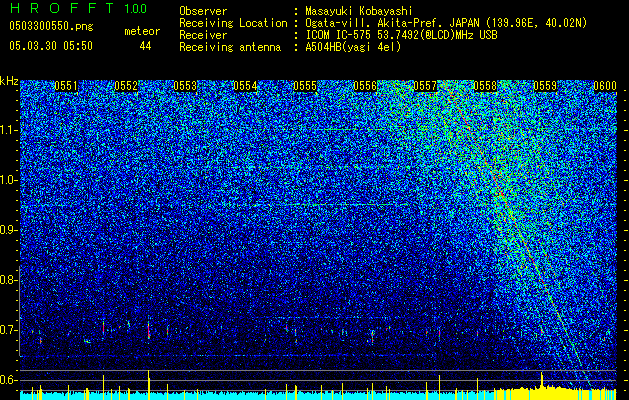629x400 pixels.
Task: Click the 0.7 kHz axis label
Action: click(9, 330)
